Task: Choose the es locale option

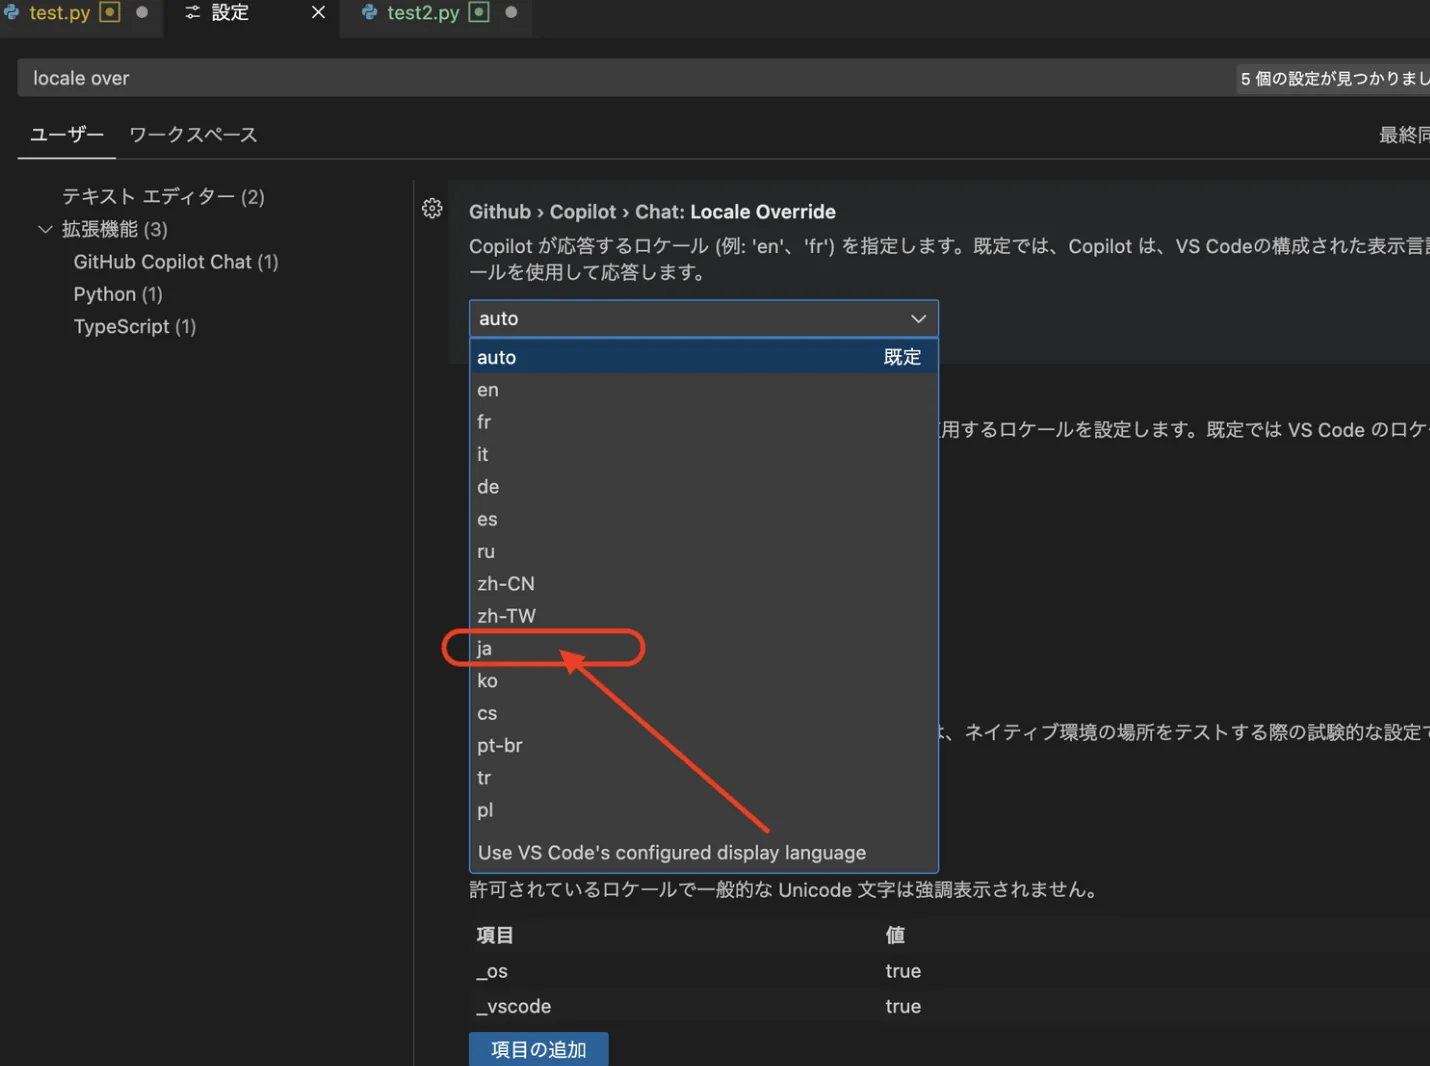Action: tap(704, 519)
